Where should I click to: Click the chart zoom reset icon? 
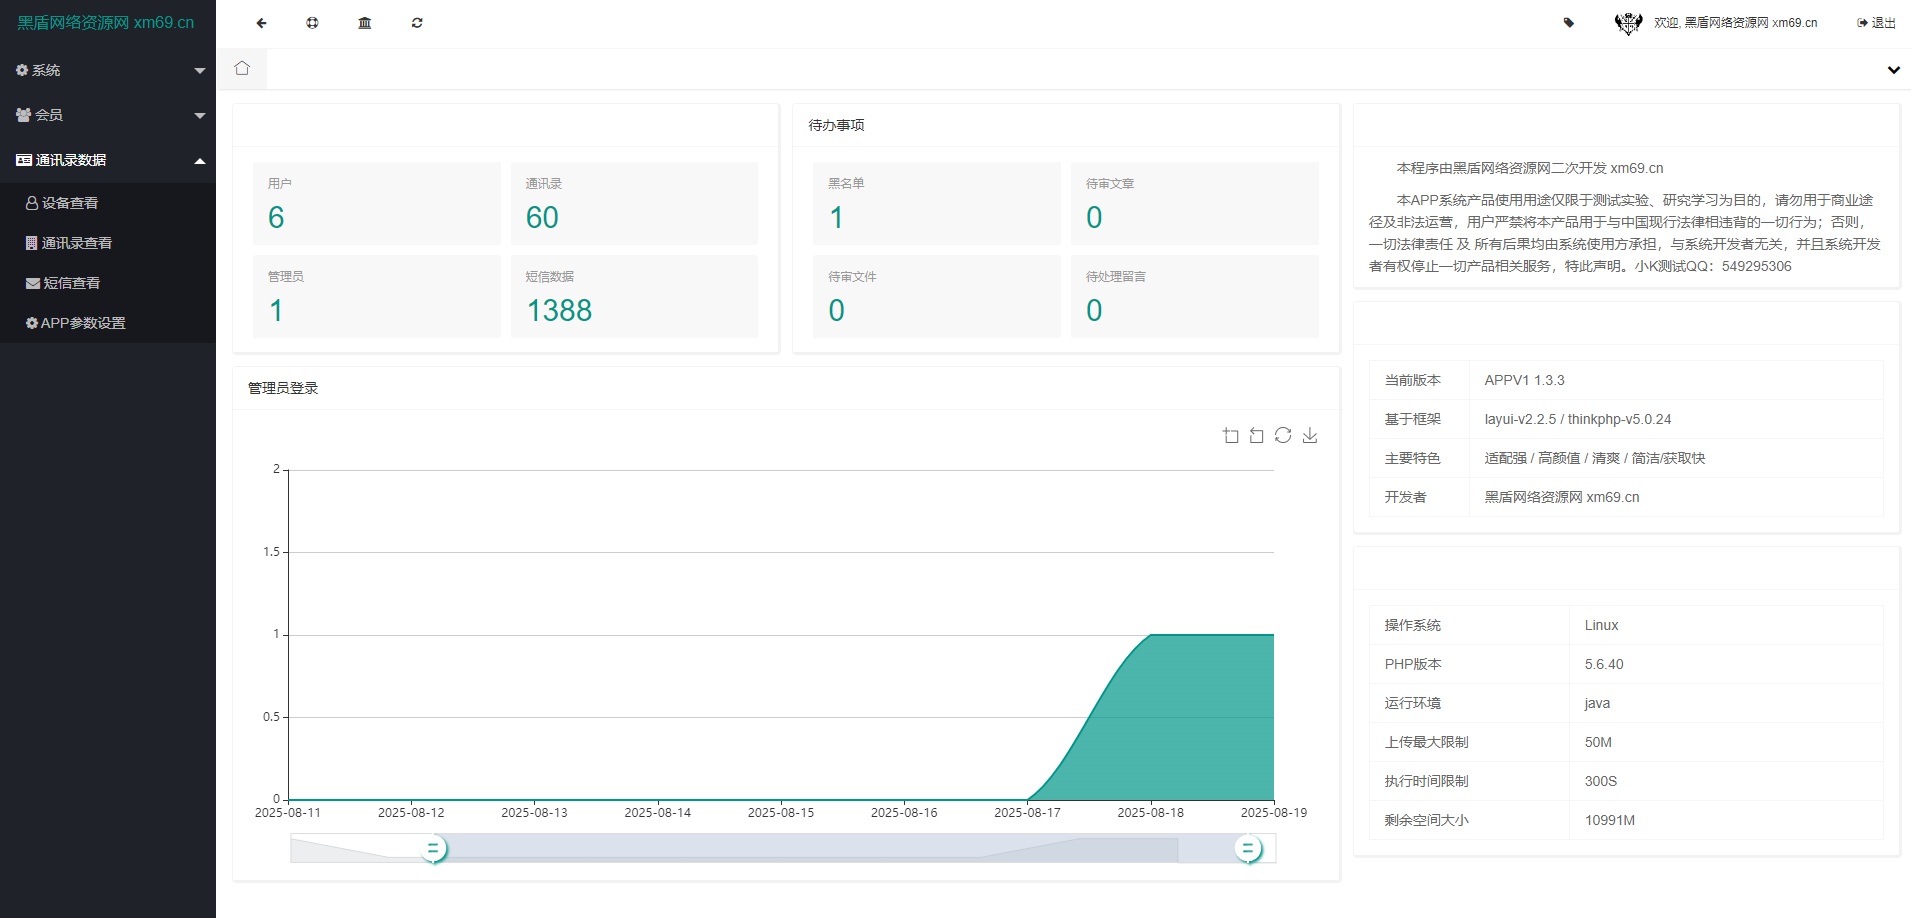coord(1257,435)
